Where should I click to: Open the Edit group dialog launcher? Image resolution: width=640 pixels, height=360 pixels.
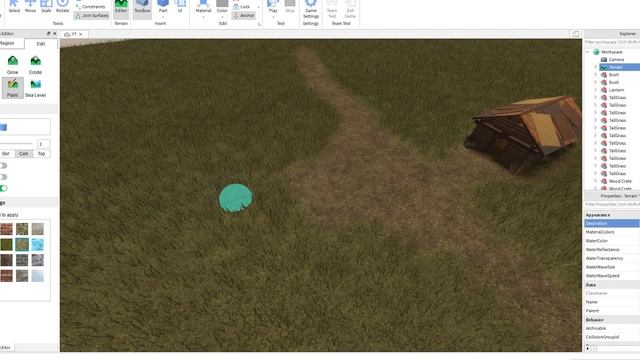tap(259, 24)
